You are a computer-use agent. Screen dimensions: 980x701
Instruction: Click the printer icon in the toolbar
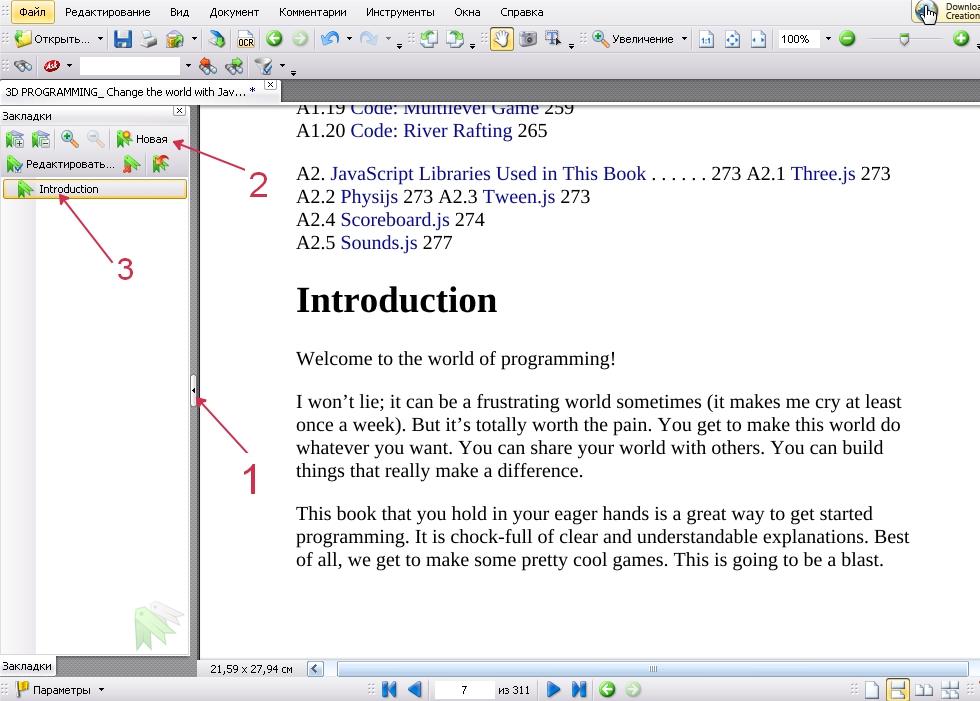coord(149,39)
